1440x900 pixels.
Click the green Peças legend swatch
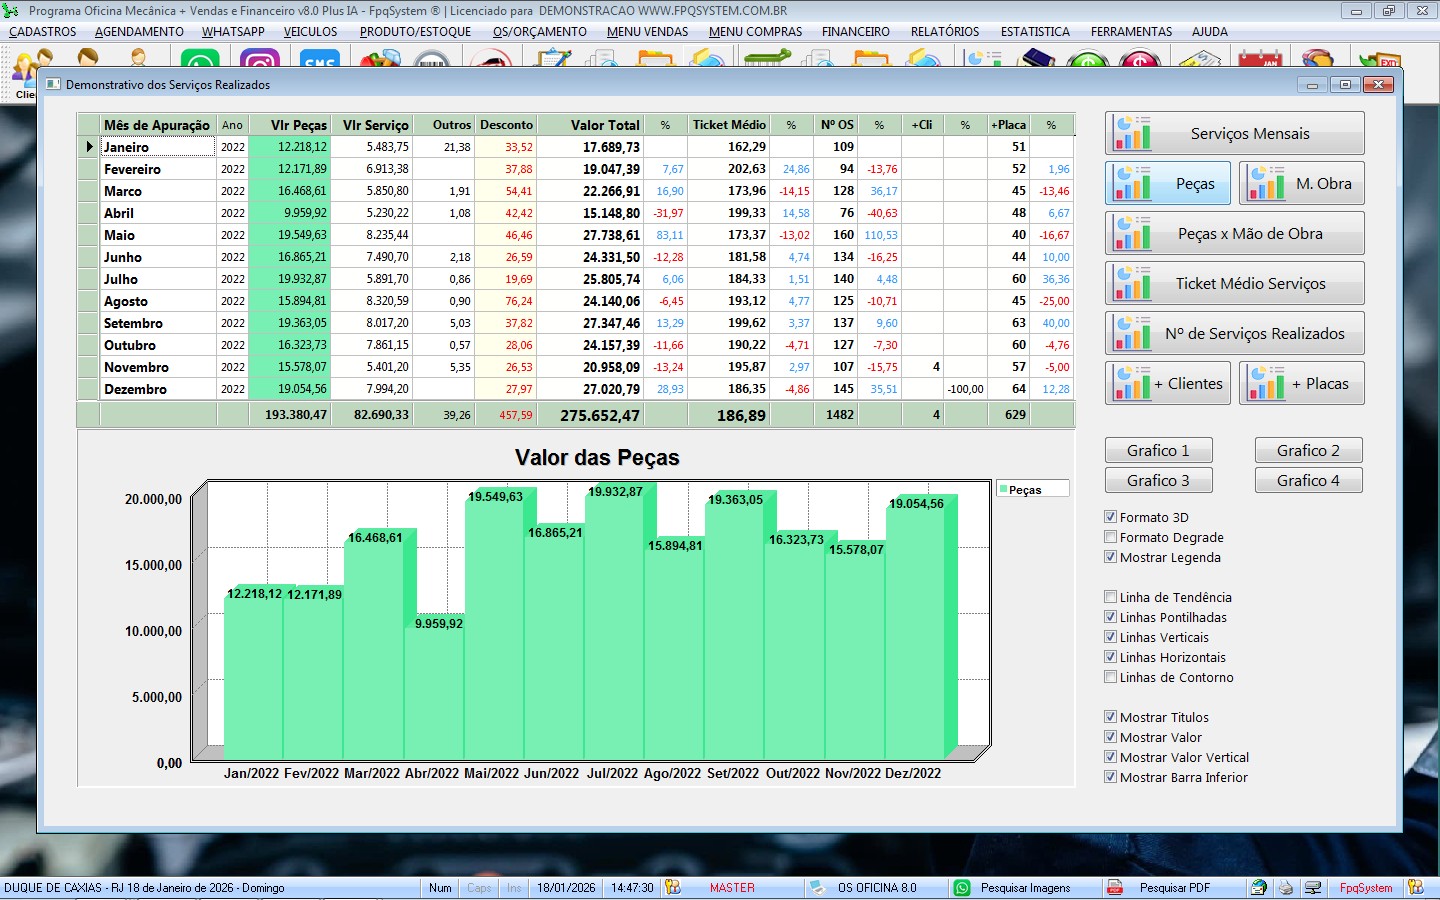click(x=1003, y=489)
